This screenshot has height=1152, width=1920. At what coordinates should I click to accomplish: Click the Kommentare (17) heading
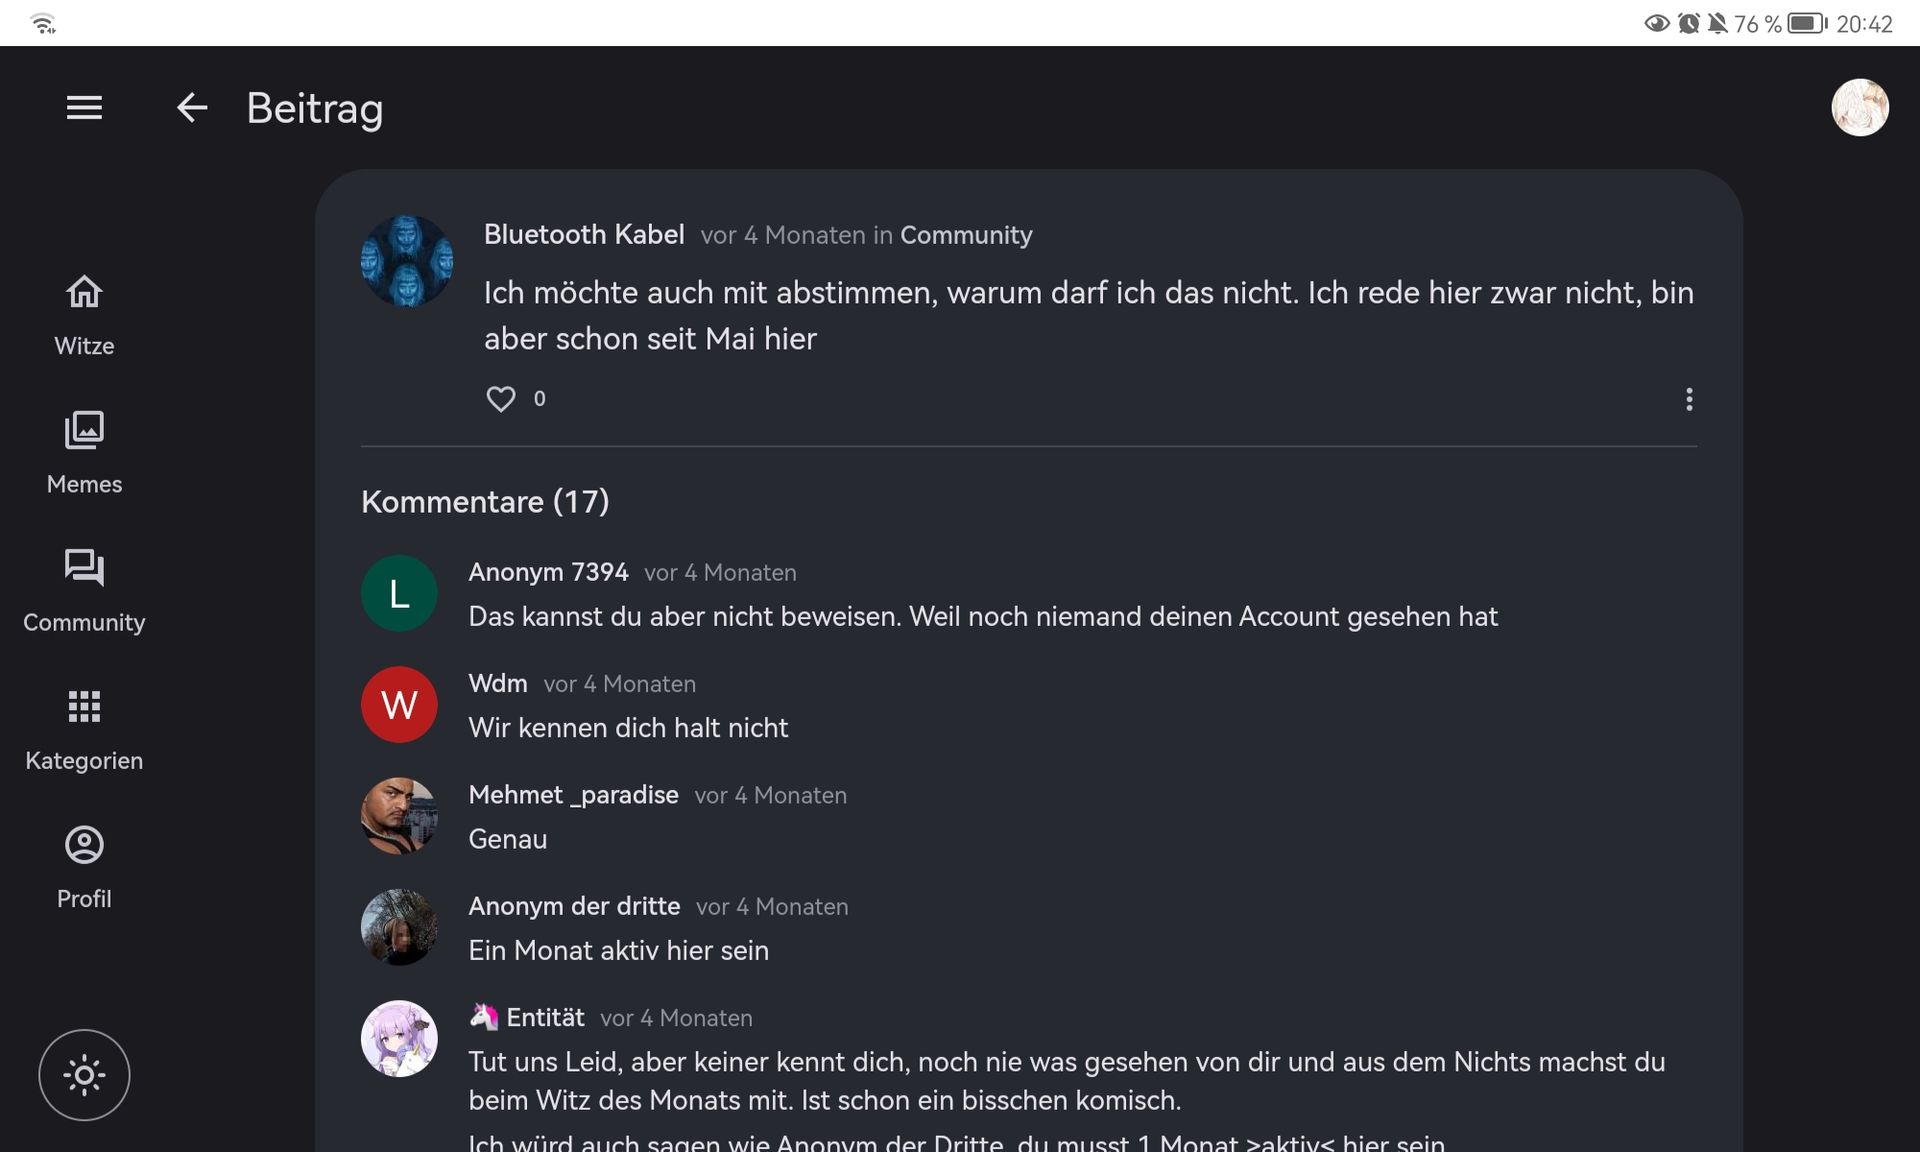[x=485, y=502]
